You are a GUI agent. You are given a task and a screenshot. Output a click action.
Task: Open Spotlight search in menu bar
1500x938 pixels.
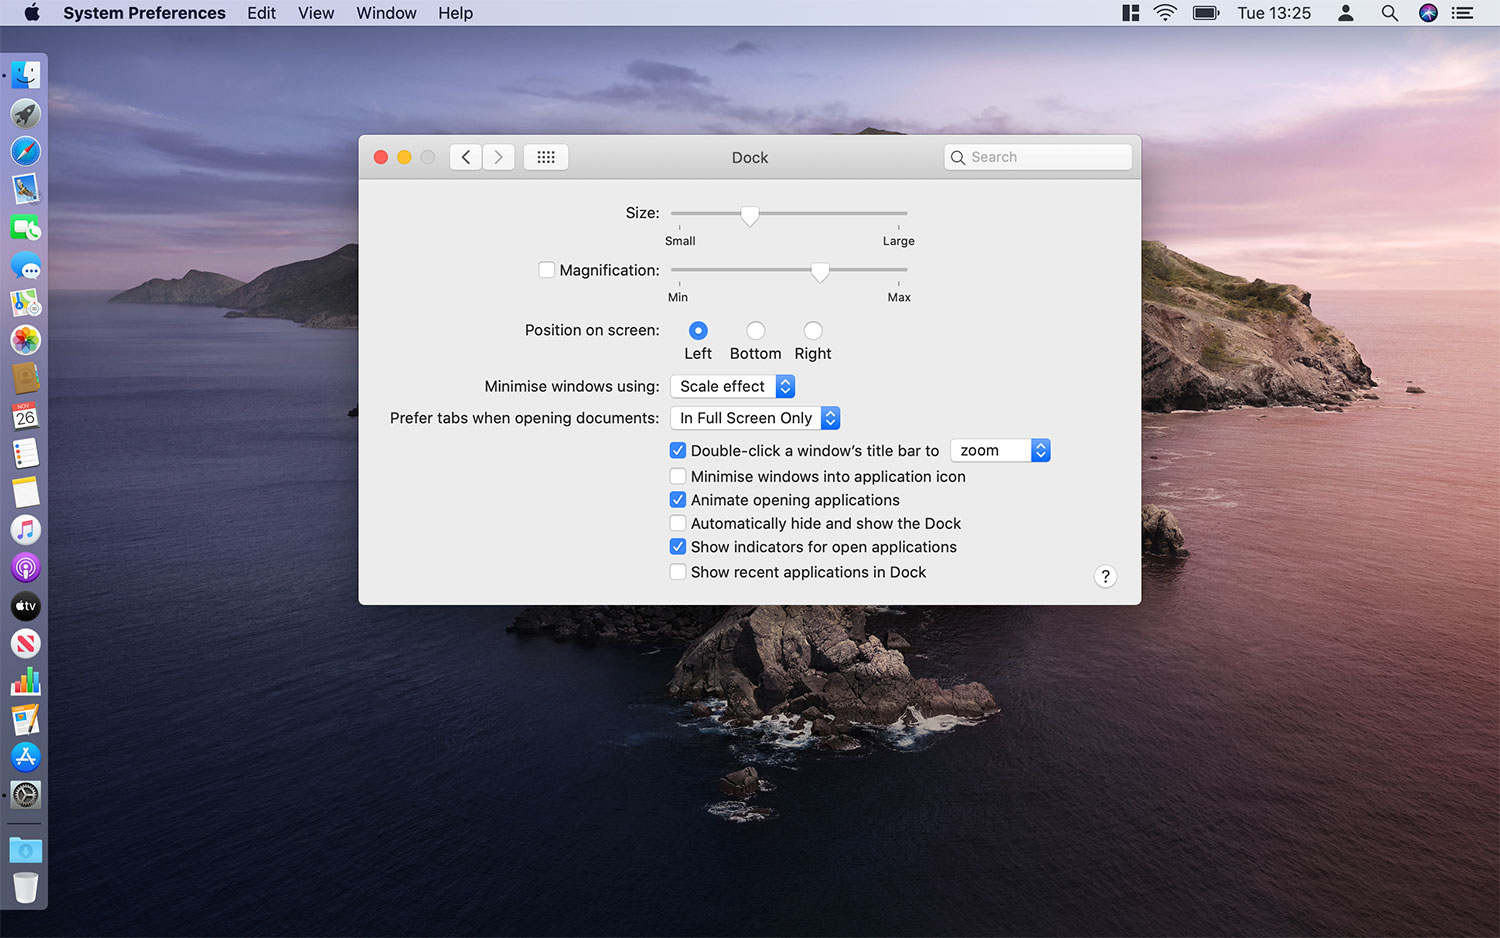tap(1389, 13)
